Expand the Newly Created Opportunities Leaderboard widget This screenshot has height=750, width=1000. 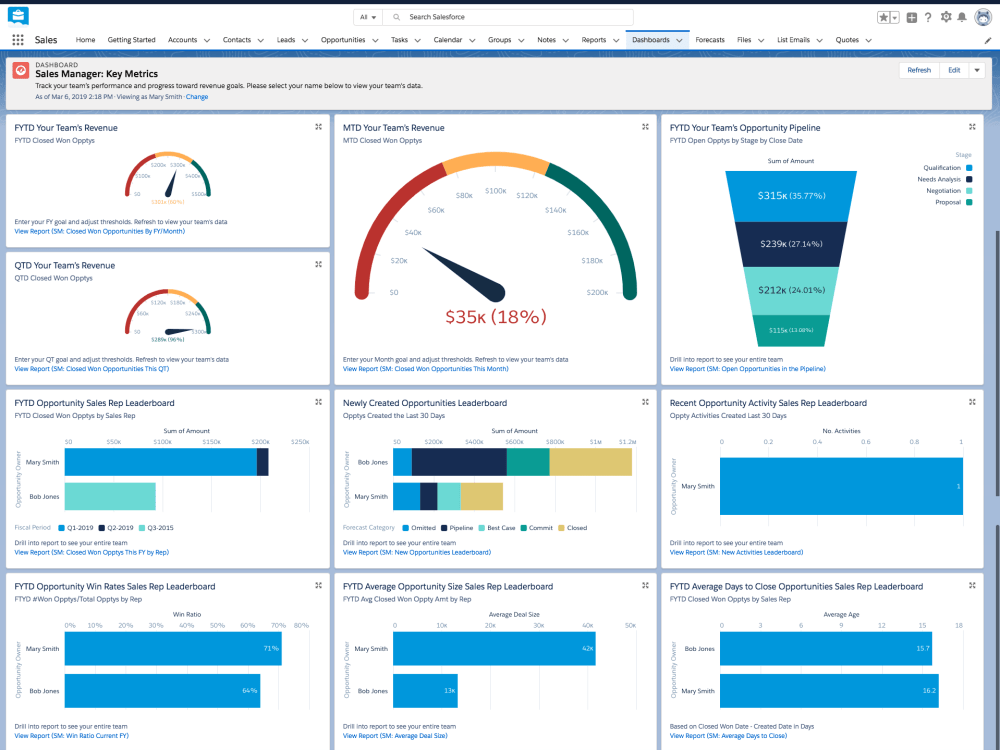(645, 402)
